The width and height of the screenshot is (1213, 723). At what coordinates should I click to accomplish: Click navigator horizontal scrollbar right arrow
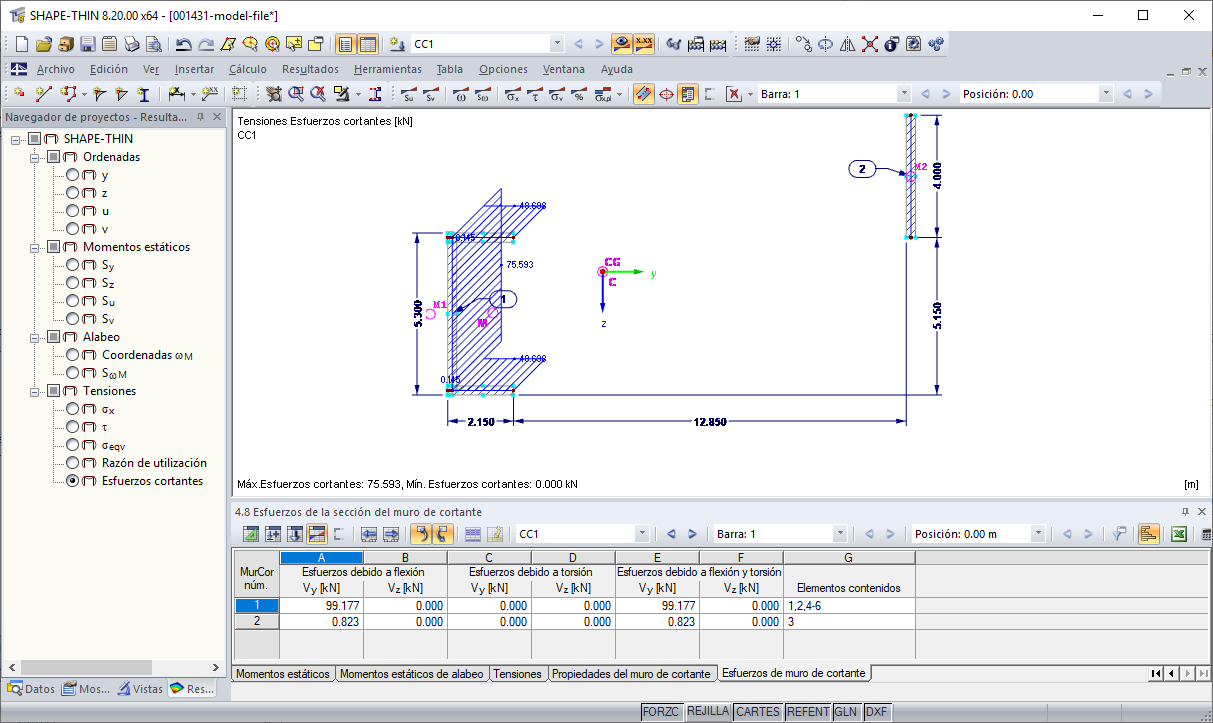(217, 667)
